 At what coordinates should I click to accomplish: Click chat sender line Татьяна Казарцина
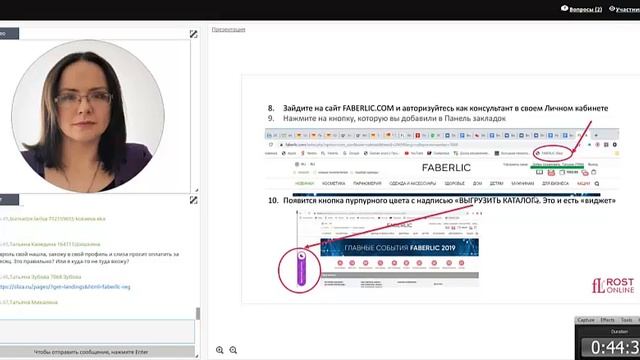pos(50,244)
